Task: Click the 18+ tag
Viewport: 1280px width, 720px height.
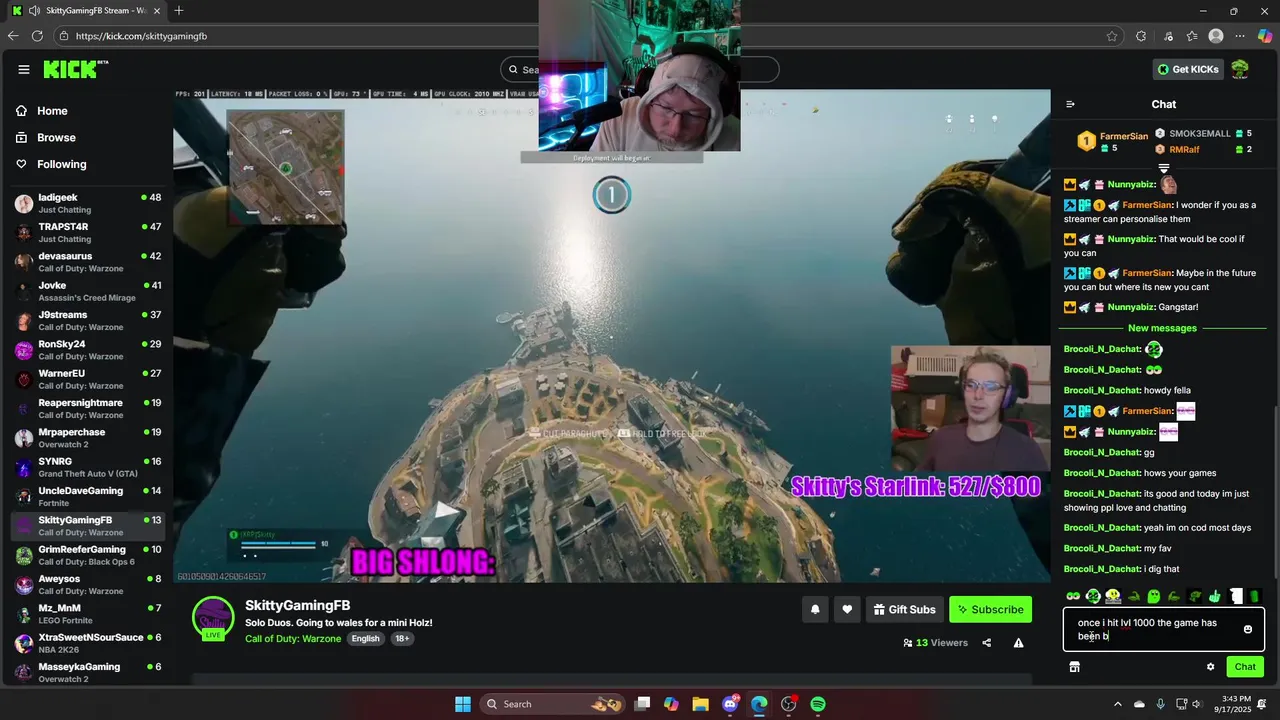Action: pyautogui.click(x=401, y=638)
